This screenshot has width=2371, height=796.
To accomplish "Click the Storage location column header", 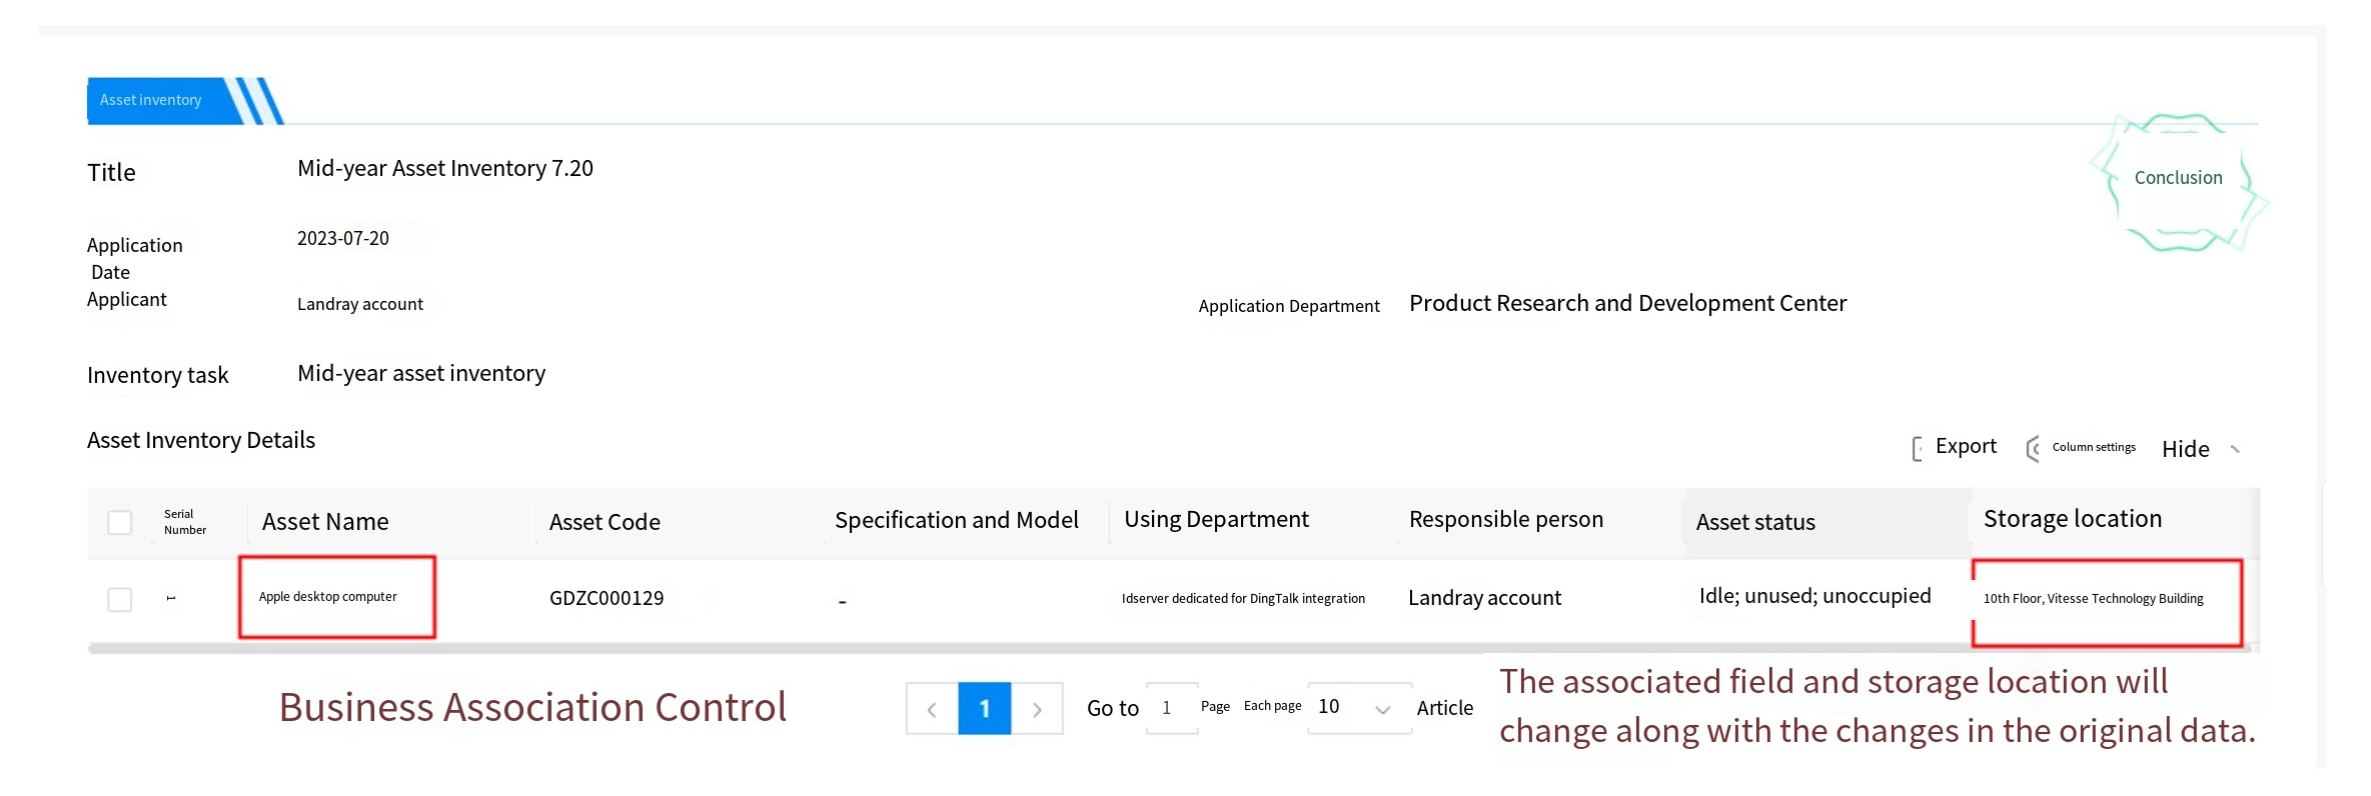I will tap(2072, 519).
